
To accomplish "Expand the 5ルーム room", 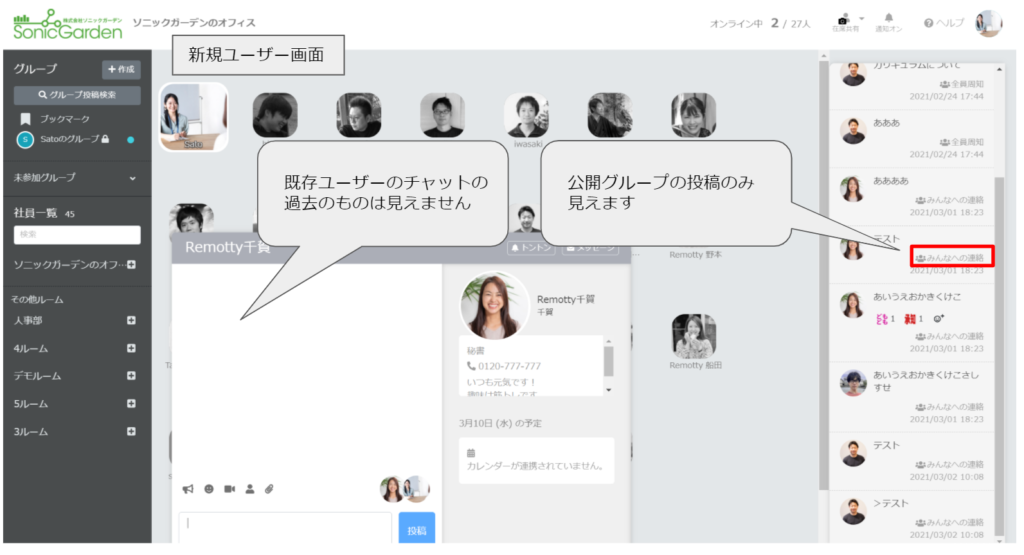I will [131, 404].
